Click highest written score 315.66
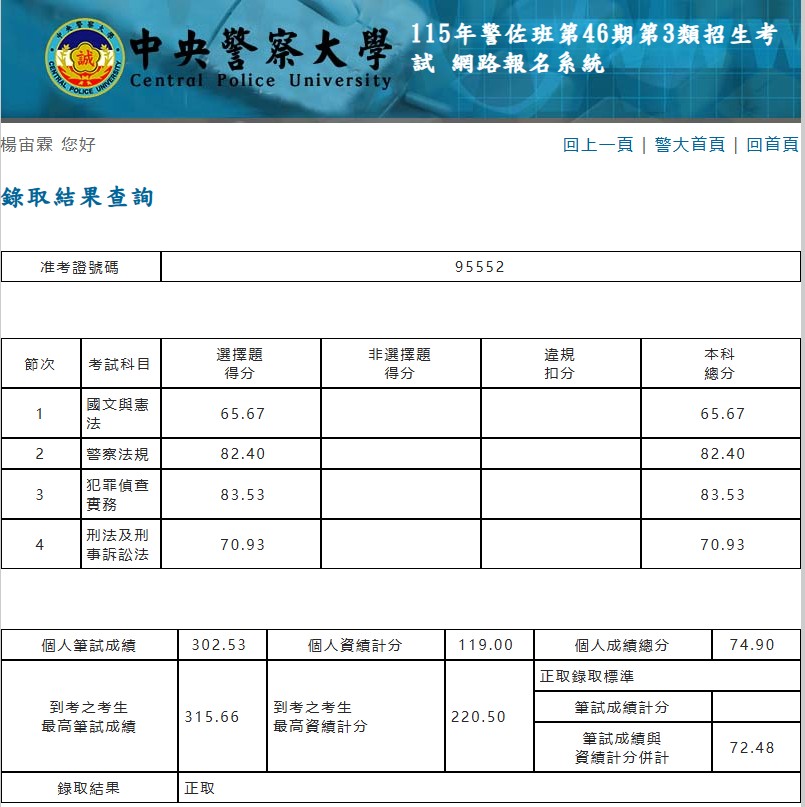 tap(212, 716)
